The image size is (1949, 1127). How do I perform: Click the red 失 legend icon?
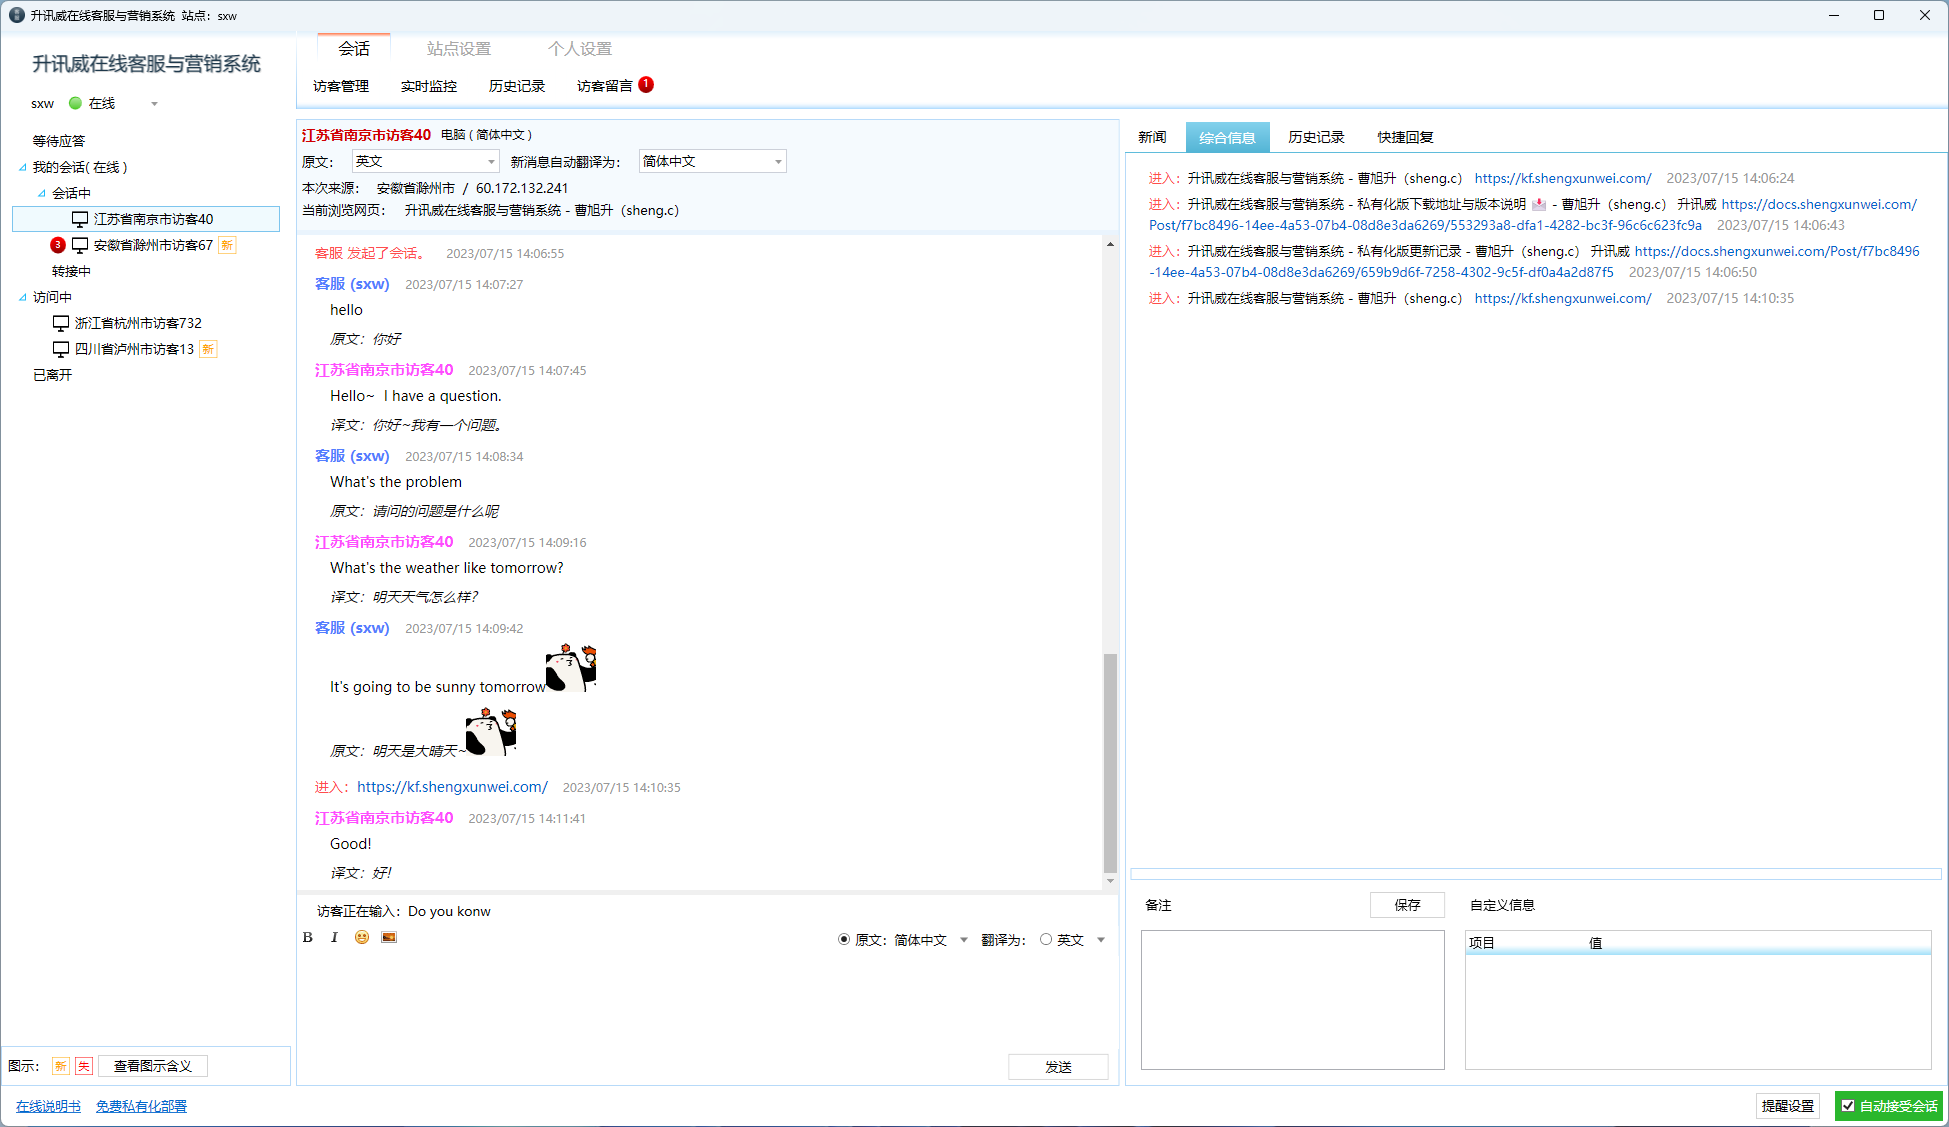point(84,1066)
